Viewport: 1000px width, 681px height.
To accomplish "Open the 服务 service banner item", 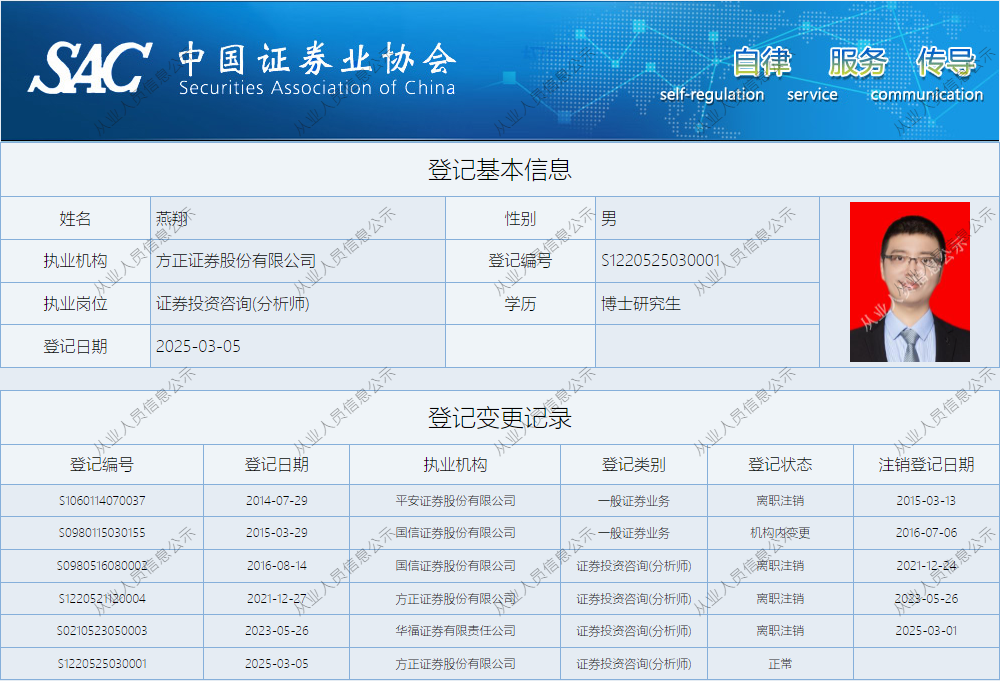I will point(857,62).
